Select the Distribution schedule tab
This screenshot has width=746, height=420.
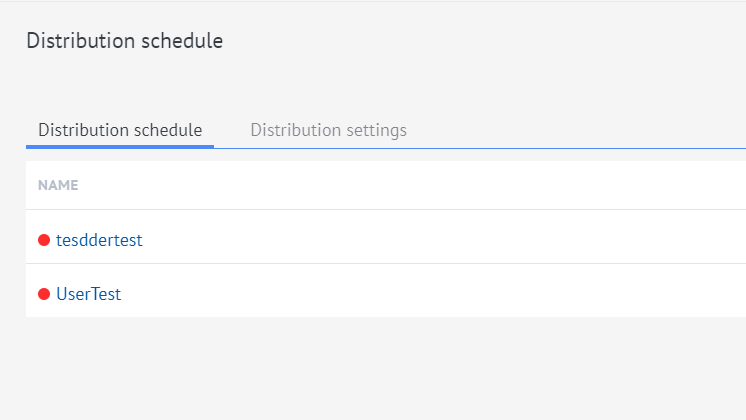coord(120,130)
